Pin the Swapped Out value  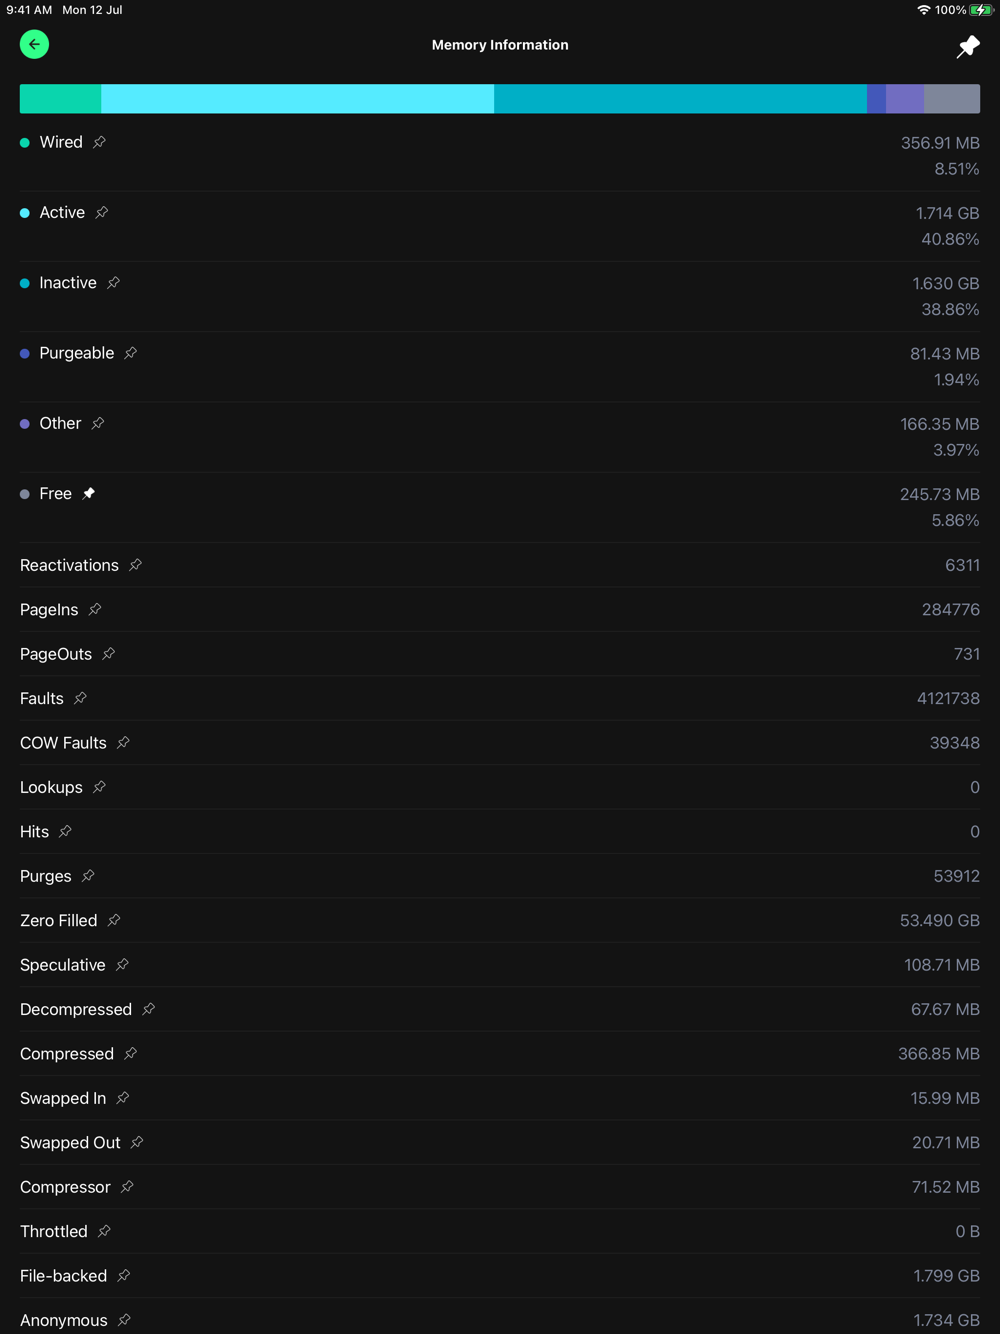(x=138, y=1142)
